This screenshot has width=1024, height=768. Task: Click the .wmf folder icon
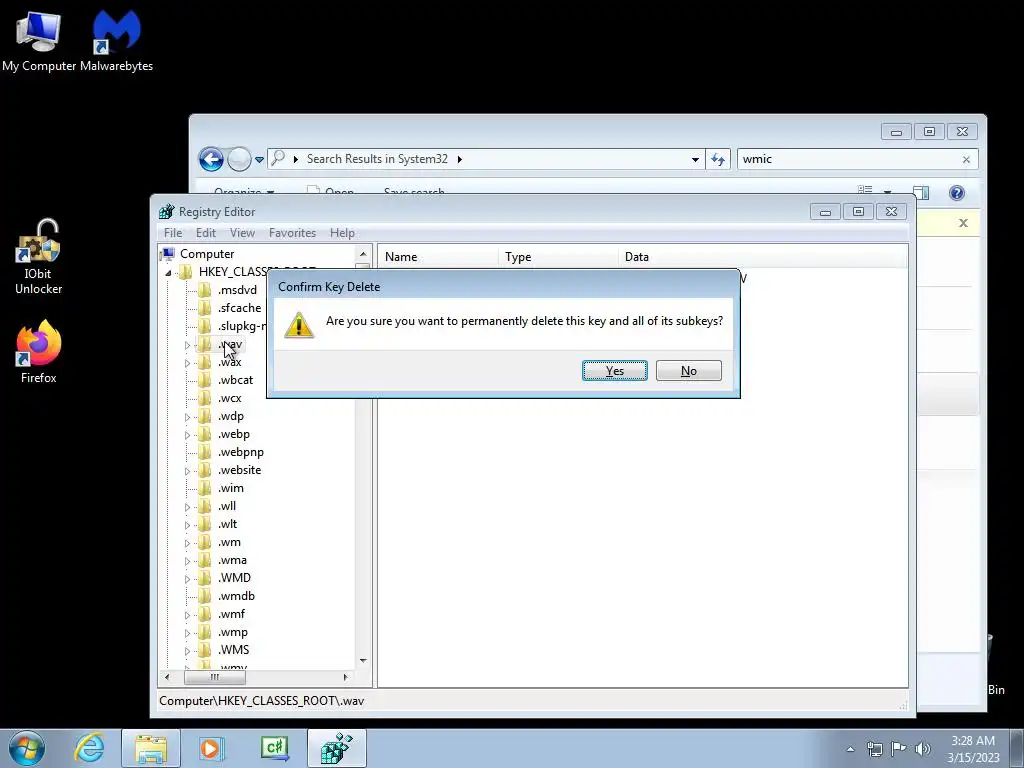(204, 614)
